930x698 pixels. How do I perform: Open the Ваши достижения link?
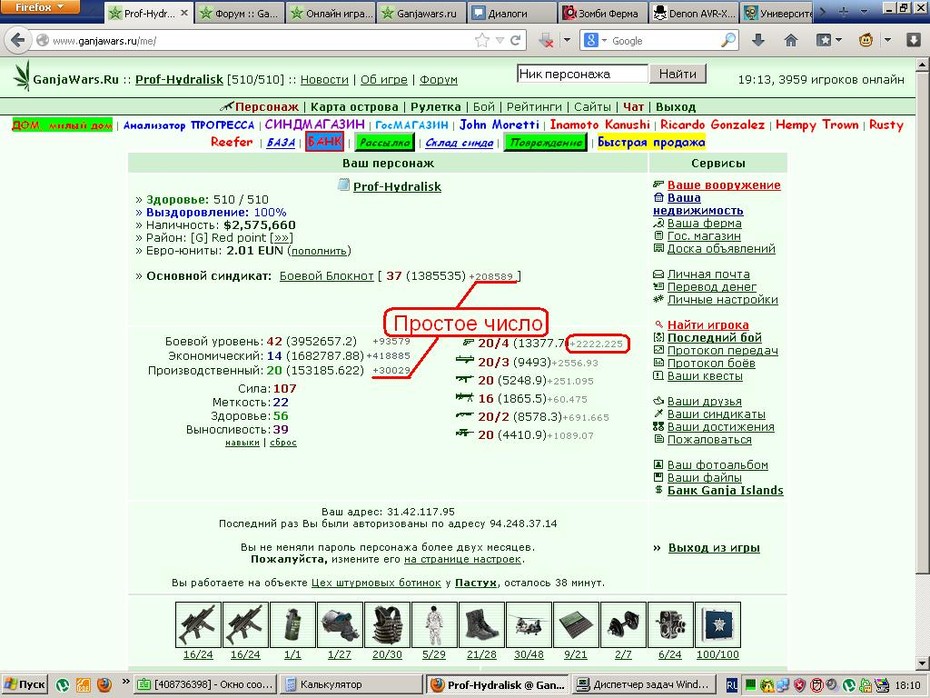[721, 426]
